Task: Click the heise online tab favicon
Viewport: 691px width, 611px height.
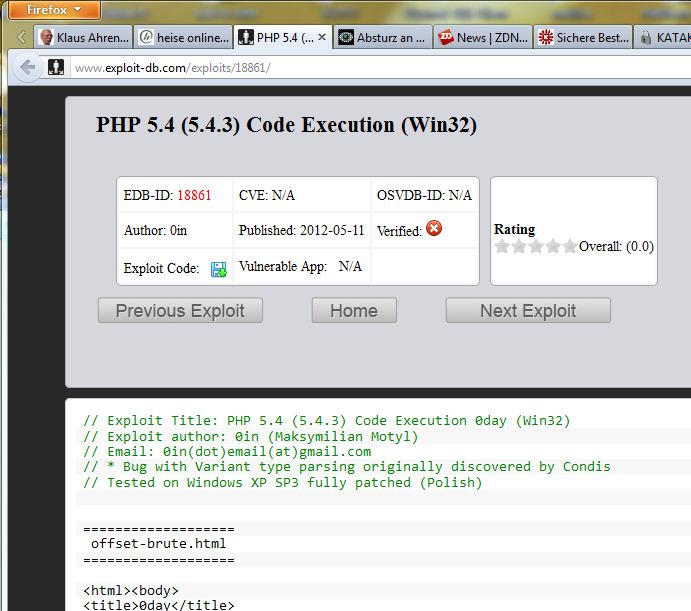Action: 145,37
